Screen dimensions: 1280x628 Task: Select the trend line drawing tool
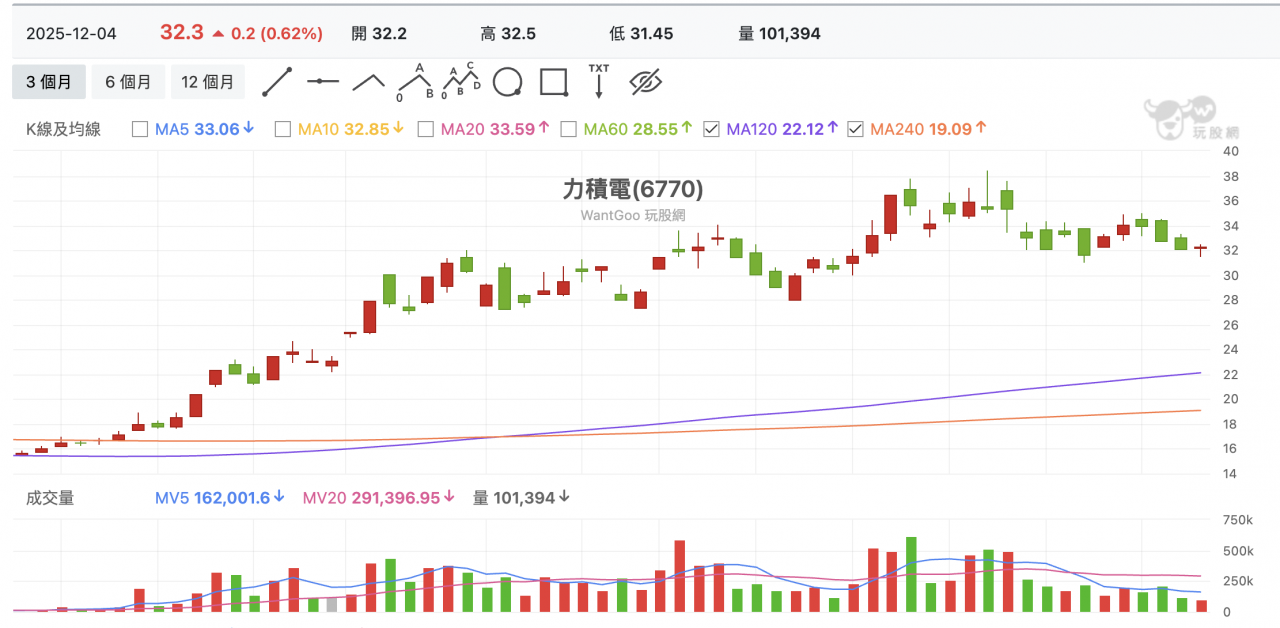click(x=278, y=82)
